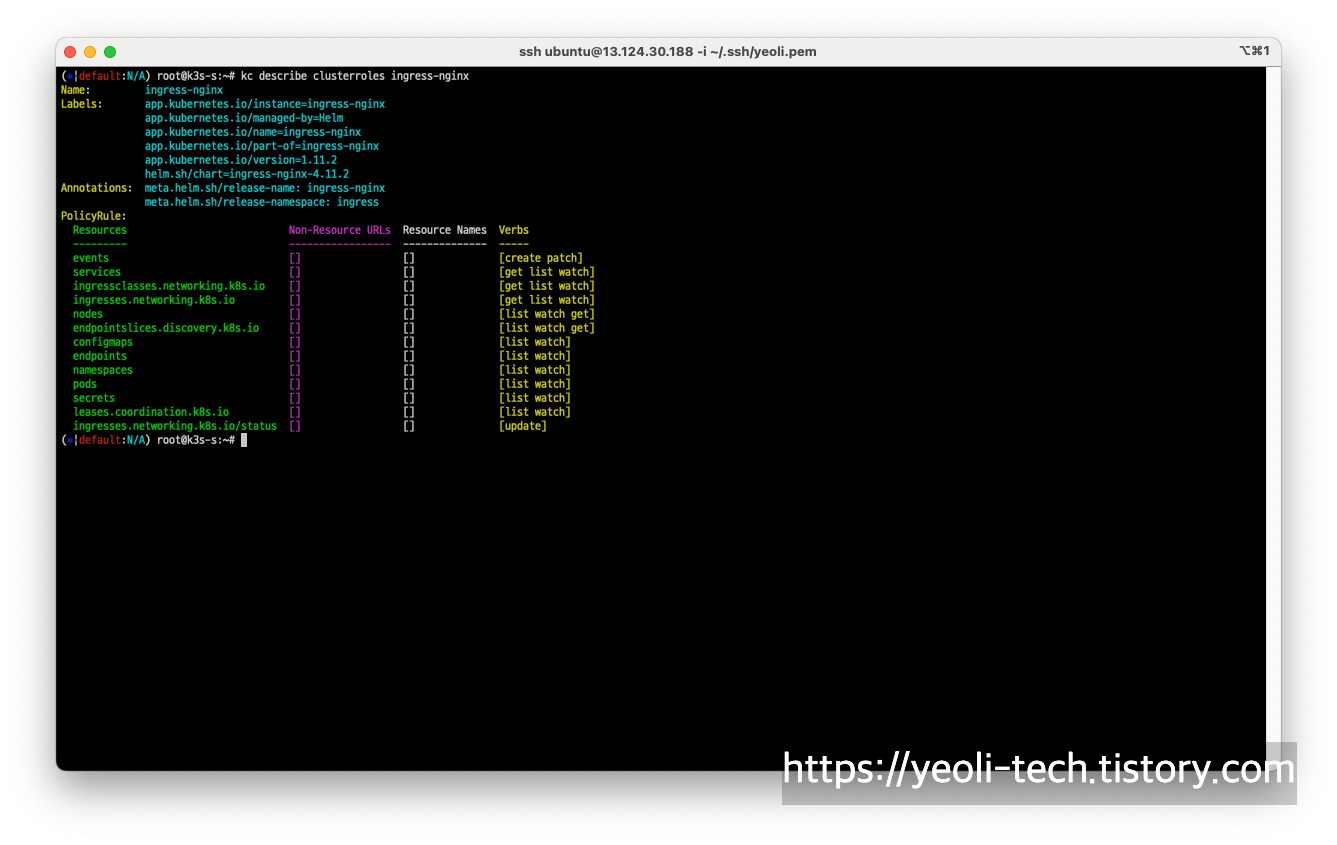
Task: Click 'ingresses.networking.k8s.io' resource without status
Action: tap(154, 300)
